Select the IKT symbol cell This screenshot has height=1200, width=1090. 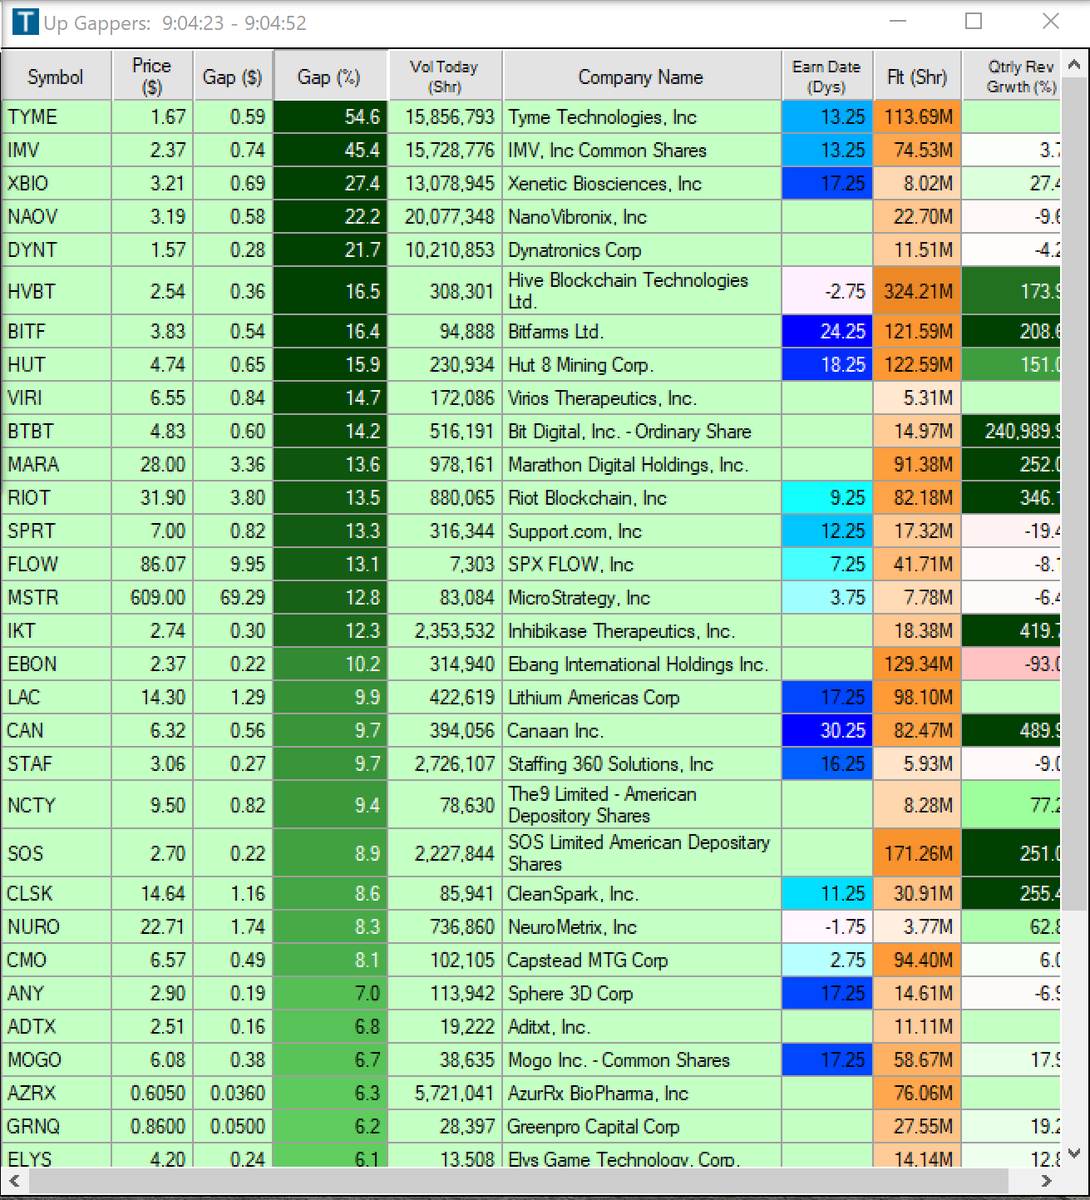tap(56, 630)
